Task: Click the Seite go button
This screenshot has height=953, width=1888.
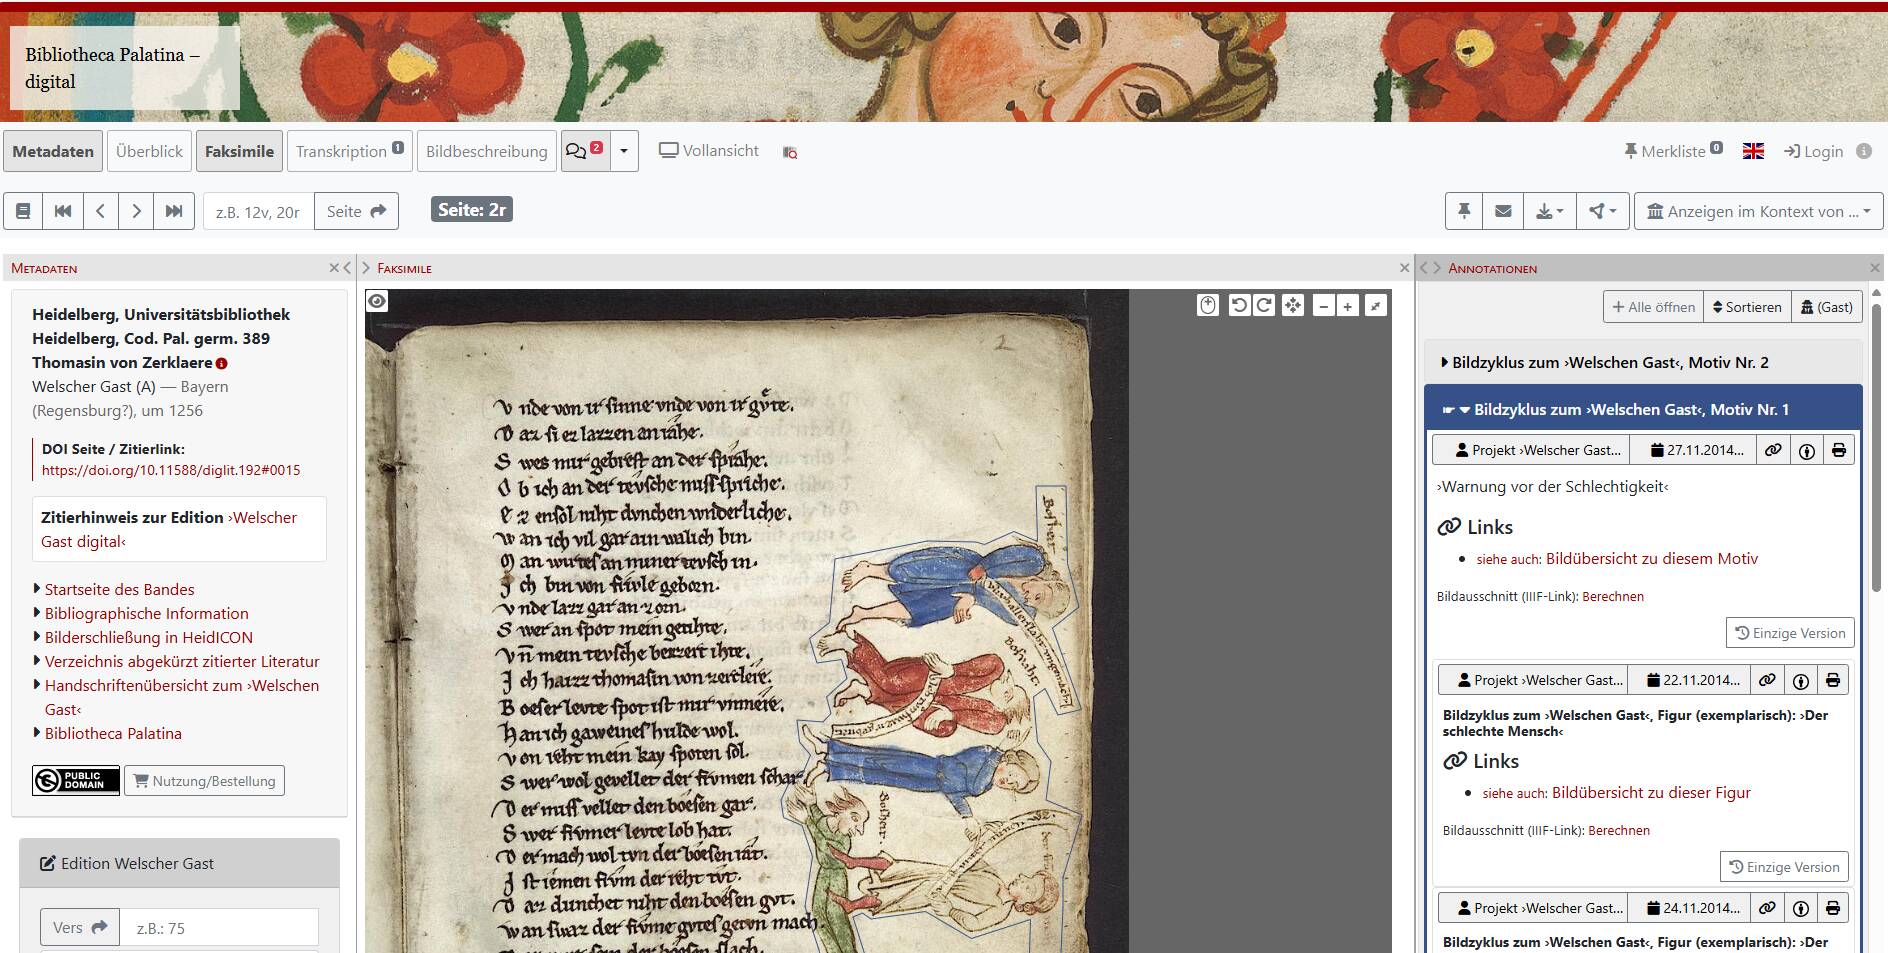Action: tap(356, 211)
